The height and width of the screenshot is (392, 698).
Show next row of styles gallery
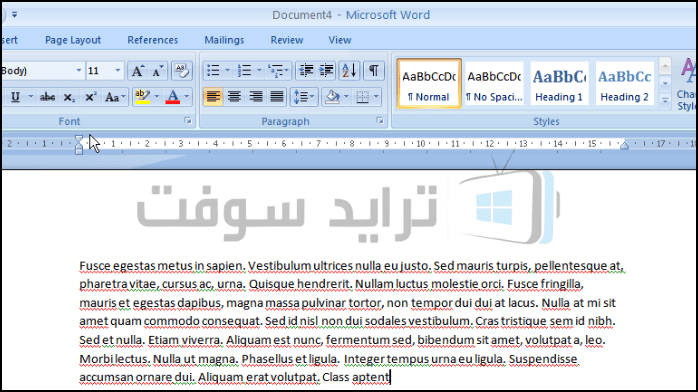[x=665, y=84]
